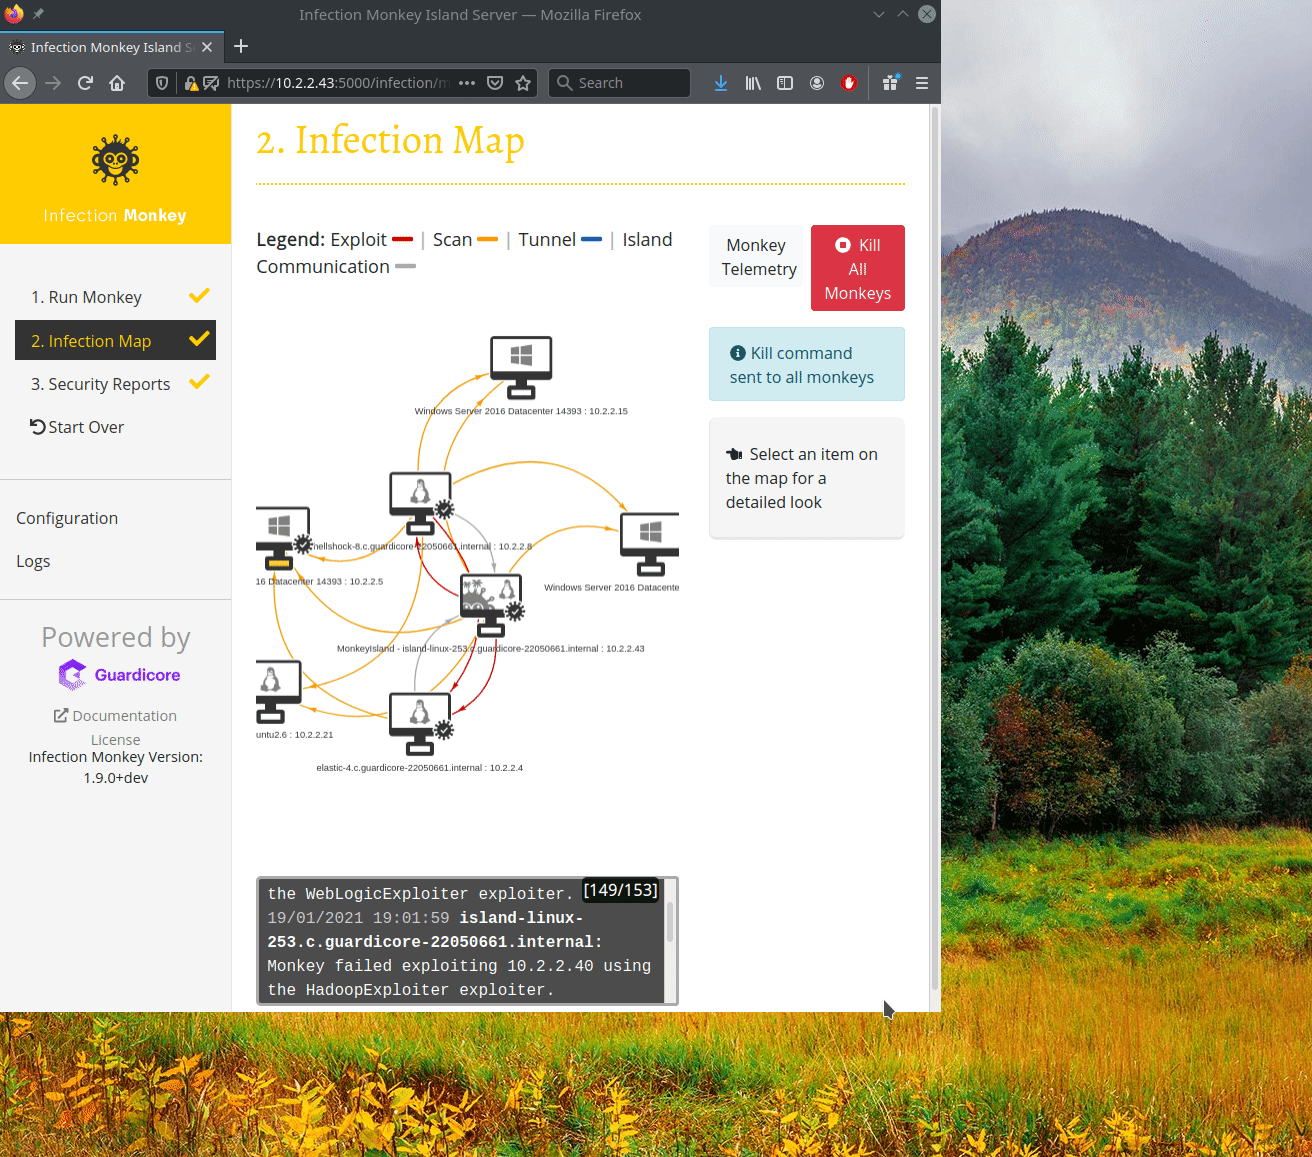Open the Library bookshelf icon
The height and width of the screenshot is (1157, 1312).
pos(753,83)
